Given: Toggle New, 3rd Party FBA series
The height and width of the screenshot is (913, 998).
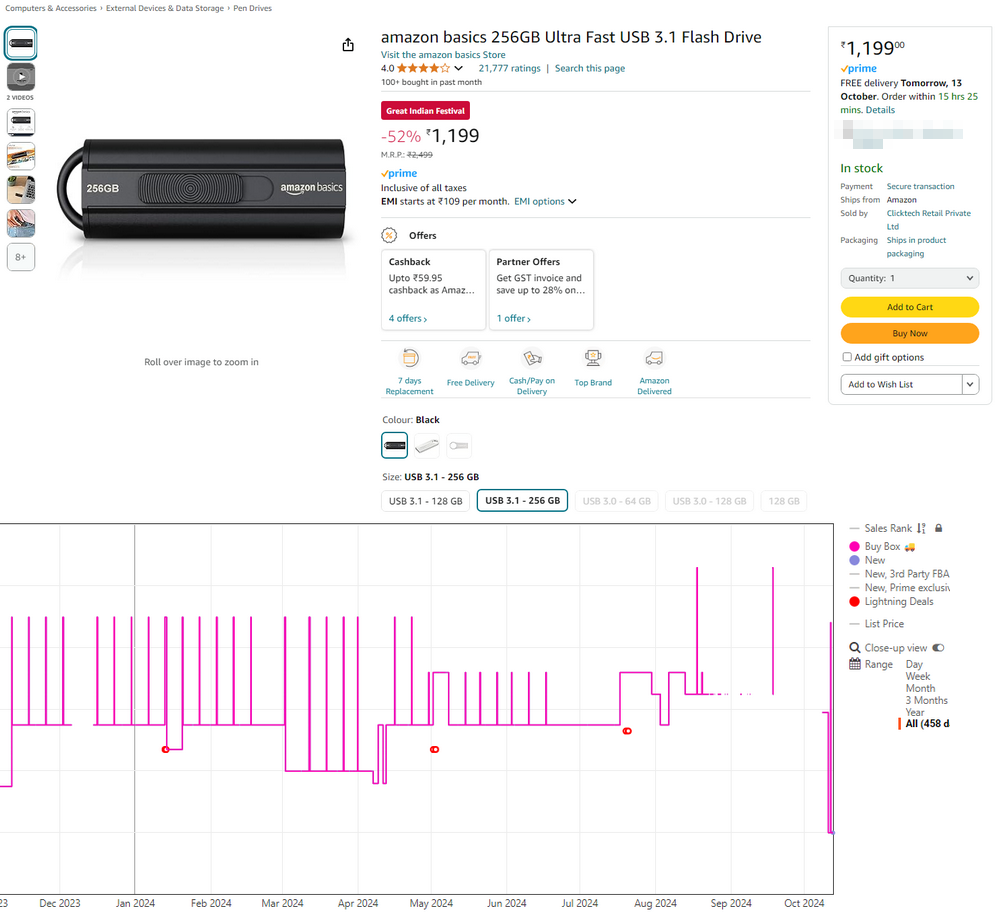Looking at the screenshot, I should tap(899, 574).
